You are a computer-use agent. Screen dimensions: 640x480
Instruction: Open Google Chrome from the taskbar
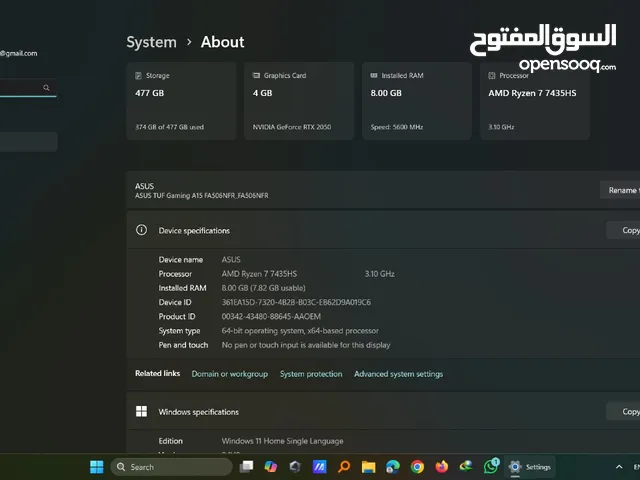(x=417, y=467)
